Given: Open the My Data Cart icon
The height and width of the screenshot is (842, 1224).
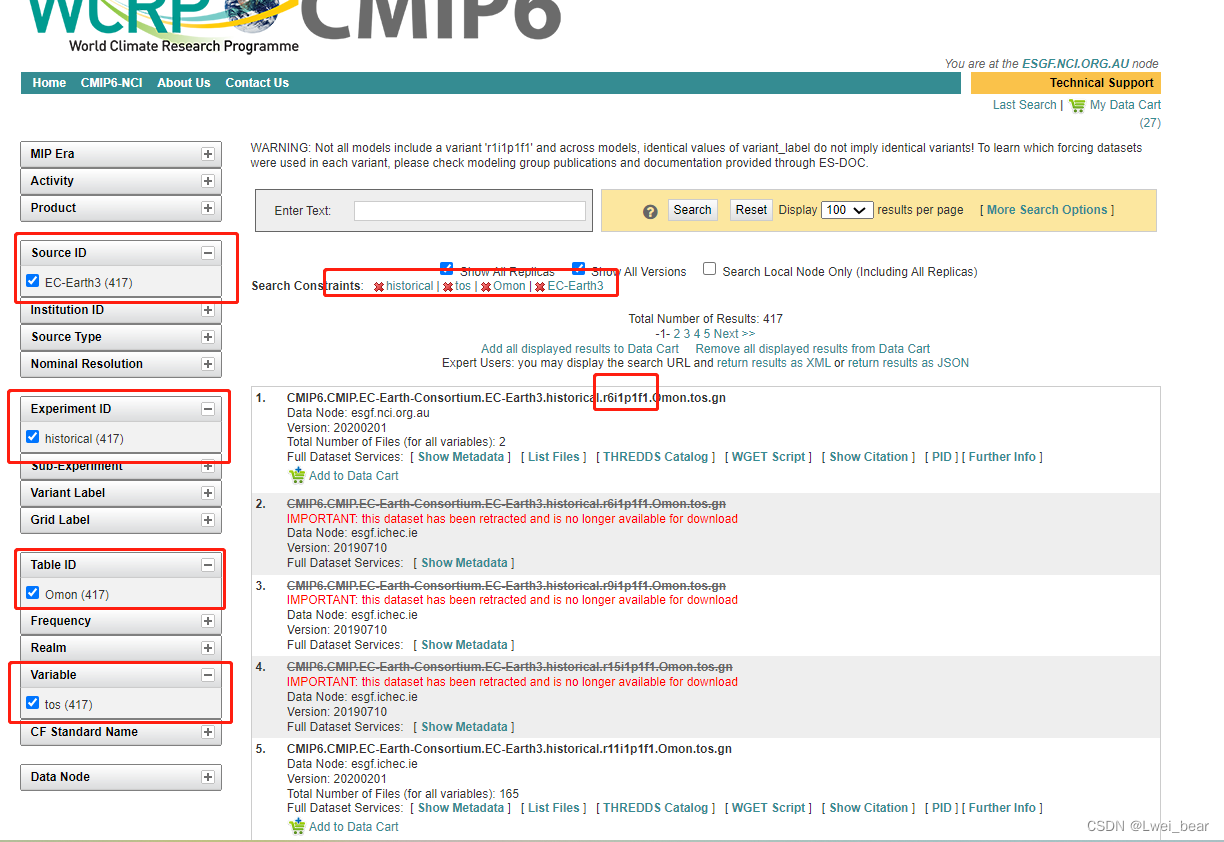Looking at the screenshot, I should point(1077,105).
